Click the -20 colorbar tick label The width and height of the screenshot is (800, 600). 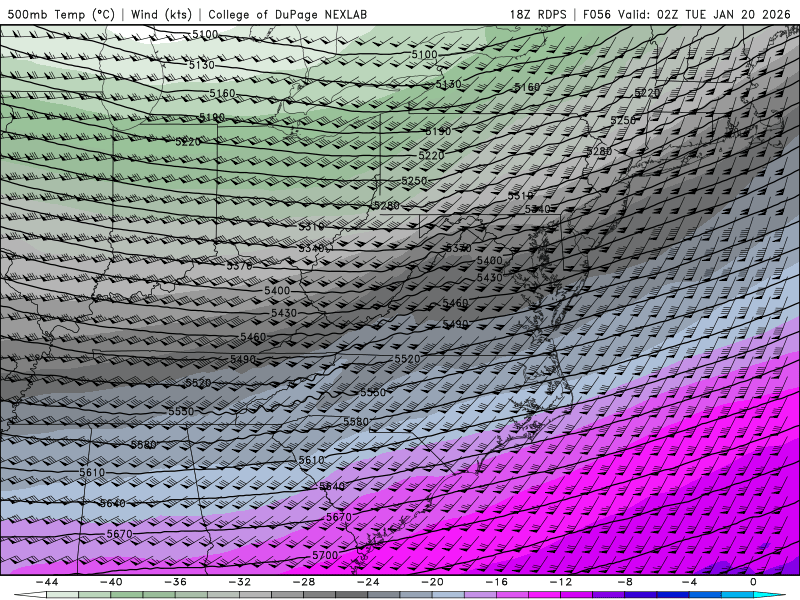(433, 582)
